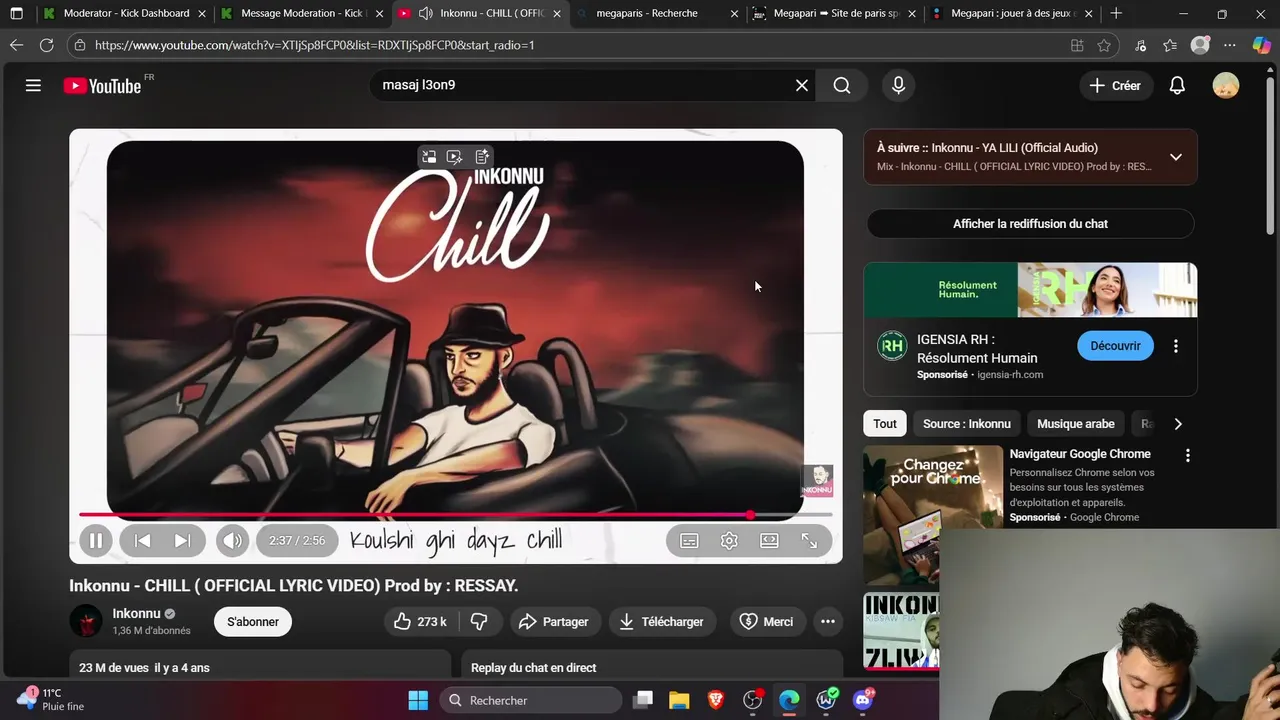The image size is (1280, 720).
Task: Open more actions ellipsis under video
Action: [x=828, y=622]
